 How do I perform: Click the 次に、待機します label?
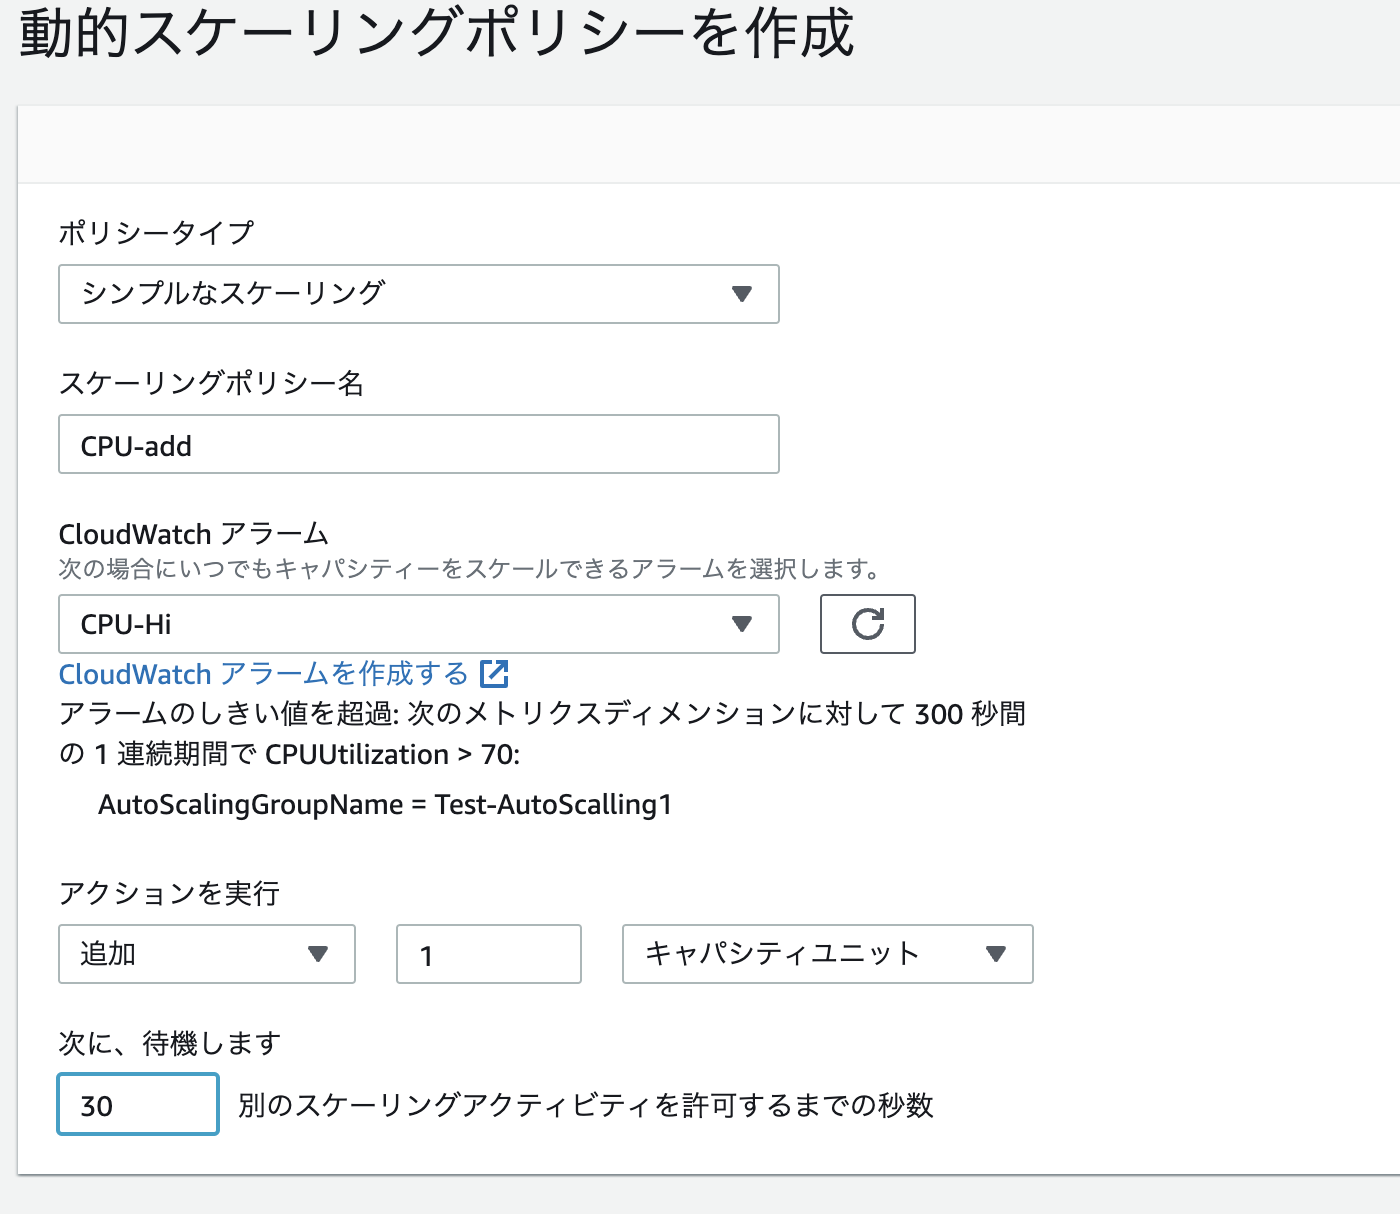(170, 1043)
